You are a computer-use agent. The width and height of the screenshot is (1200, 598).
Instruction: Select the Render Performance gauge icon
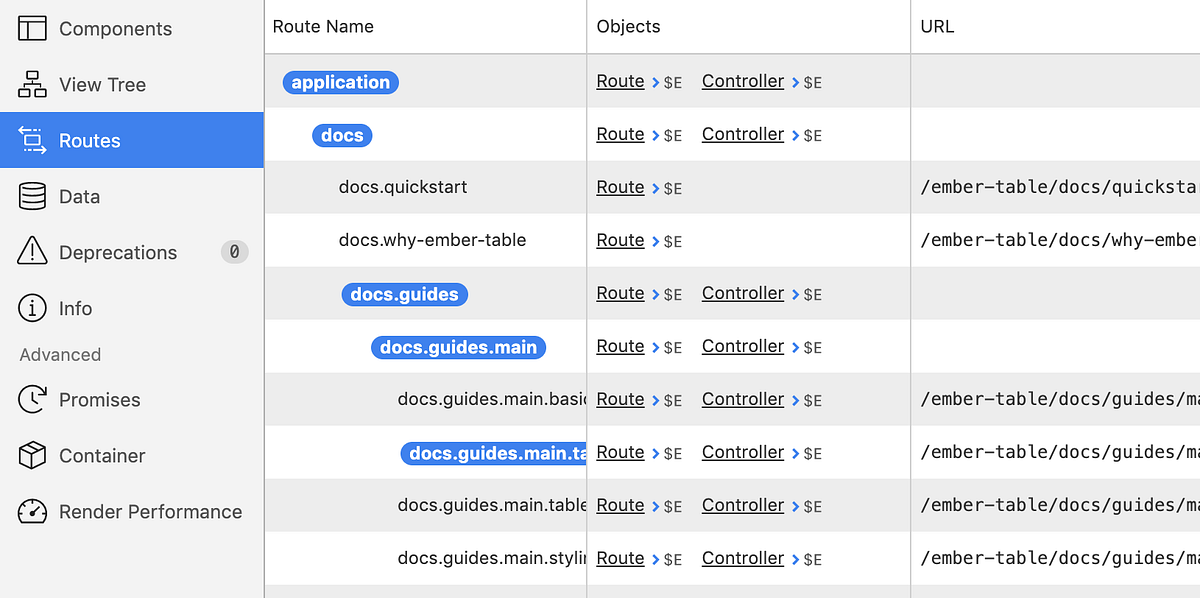[x=31, y=511]
